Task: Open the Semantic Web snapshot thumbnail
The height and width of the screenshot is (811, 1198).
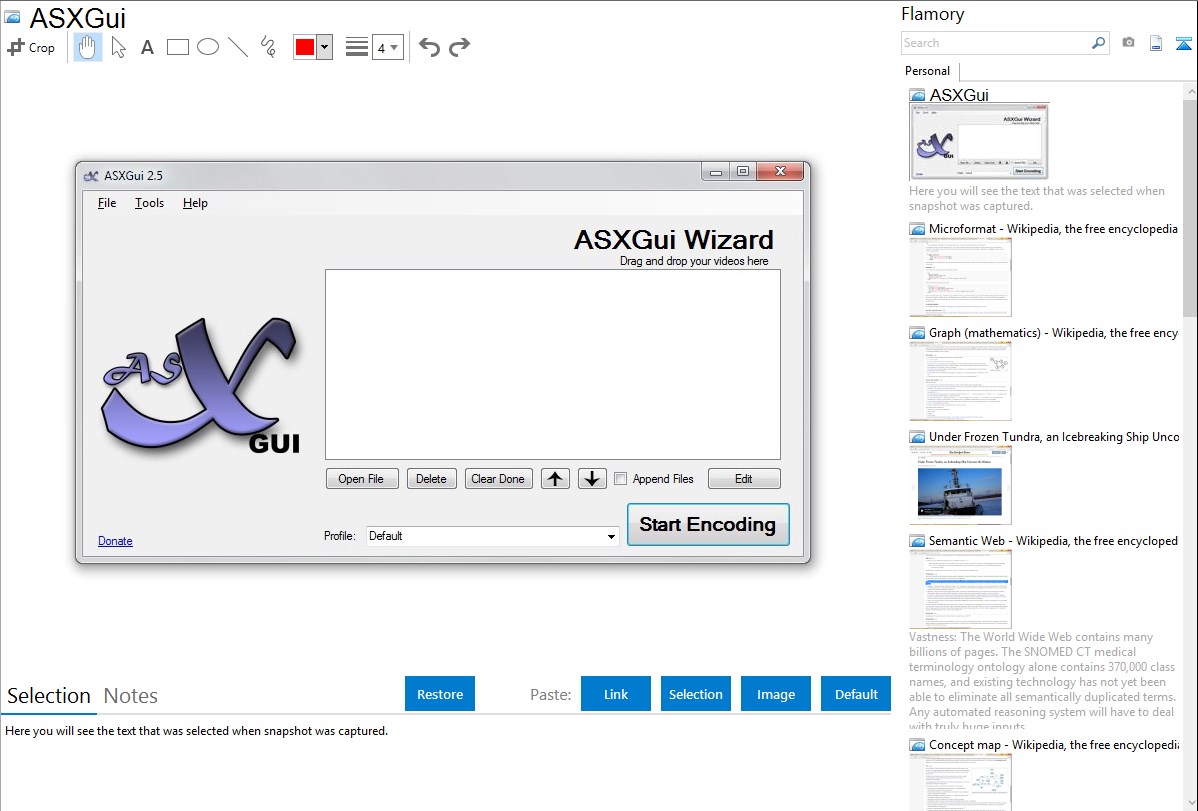Action: [960, 589]
